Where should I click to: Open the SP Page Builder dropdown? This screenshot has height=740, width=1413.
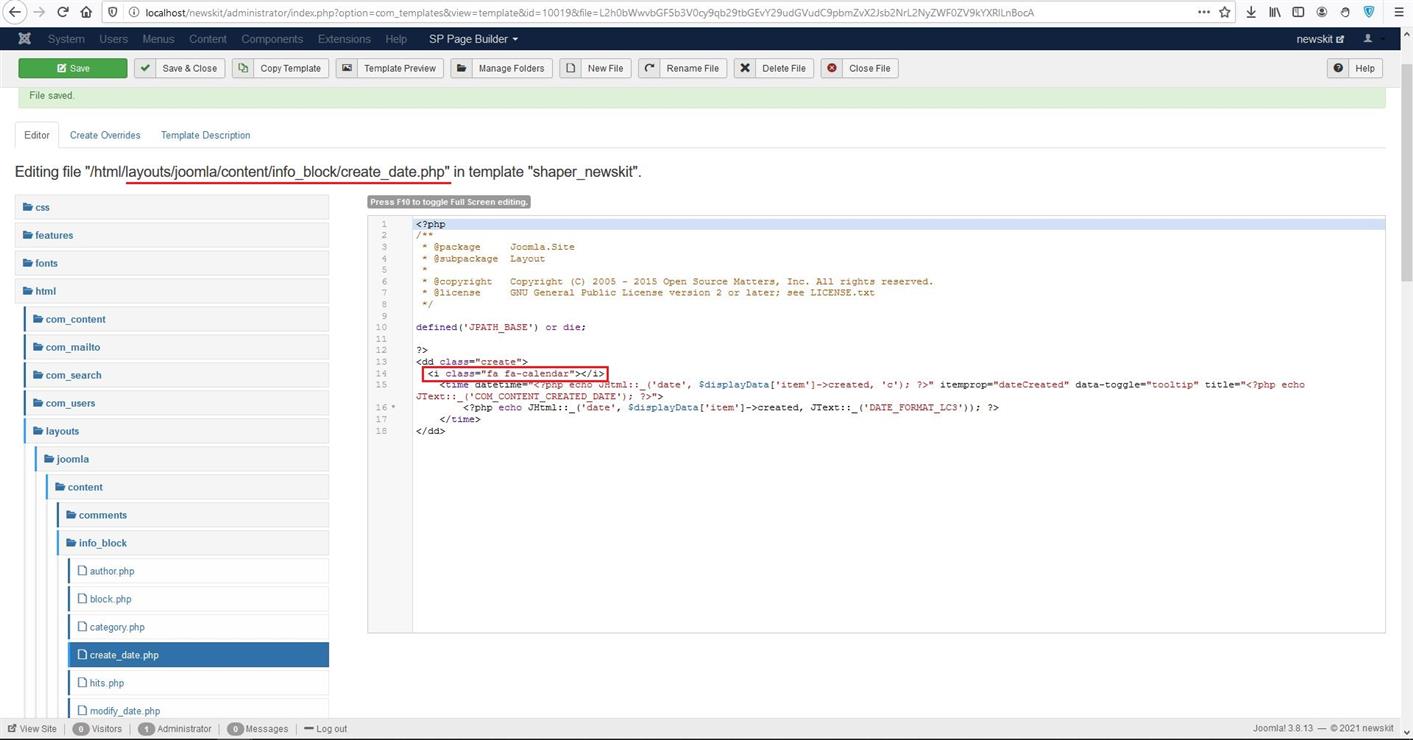(473, 39)
